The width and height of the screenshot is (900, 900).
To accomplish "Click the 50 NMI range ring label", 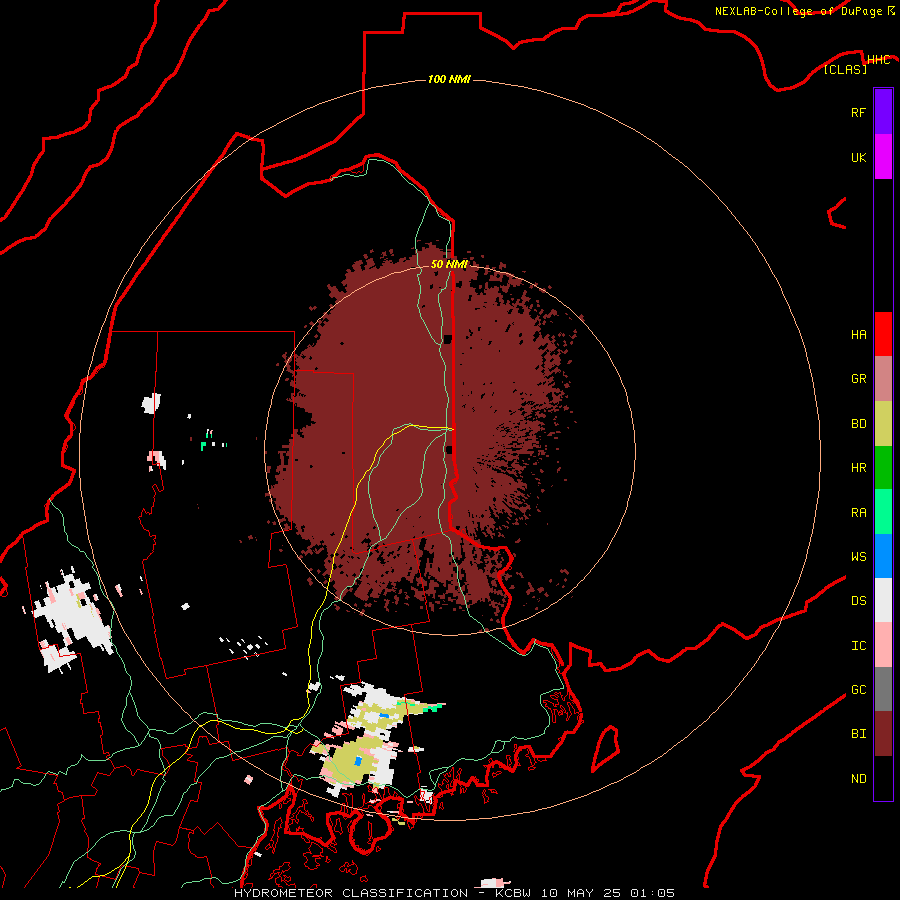I will [x=449, y=264].
